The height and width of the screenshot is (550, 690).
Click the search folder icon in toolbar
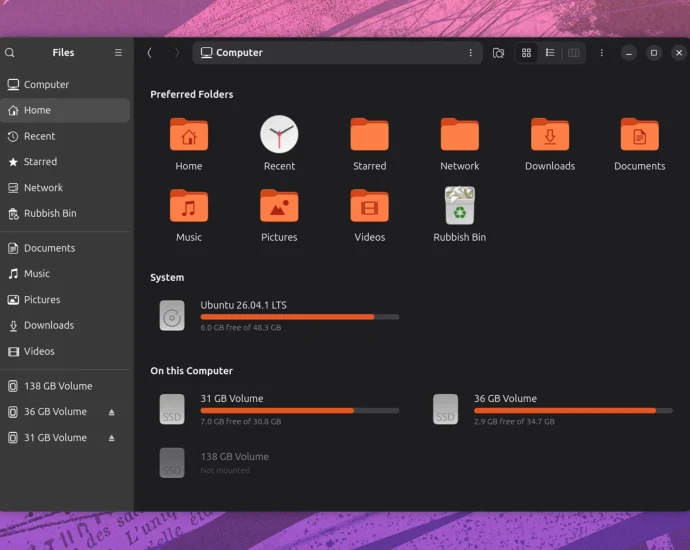tap(498, 53)
